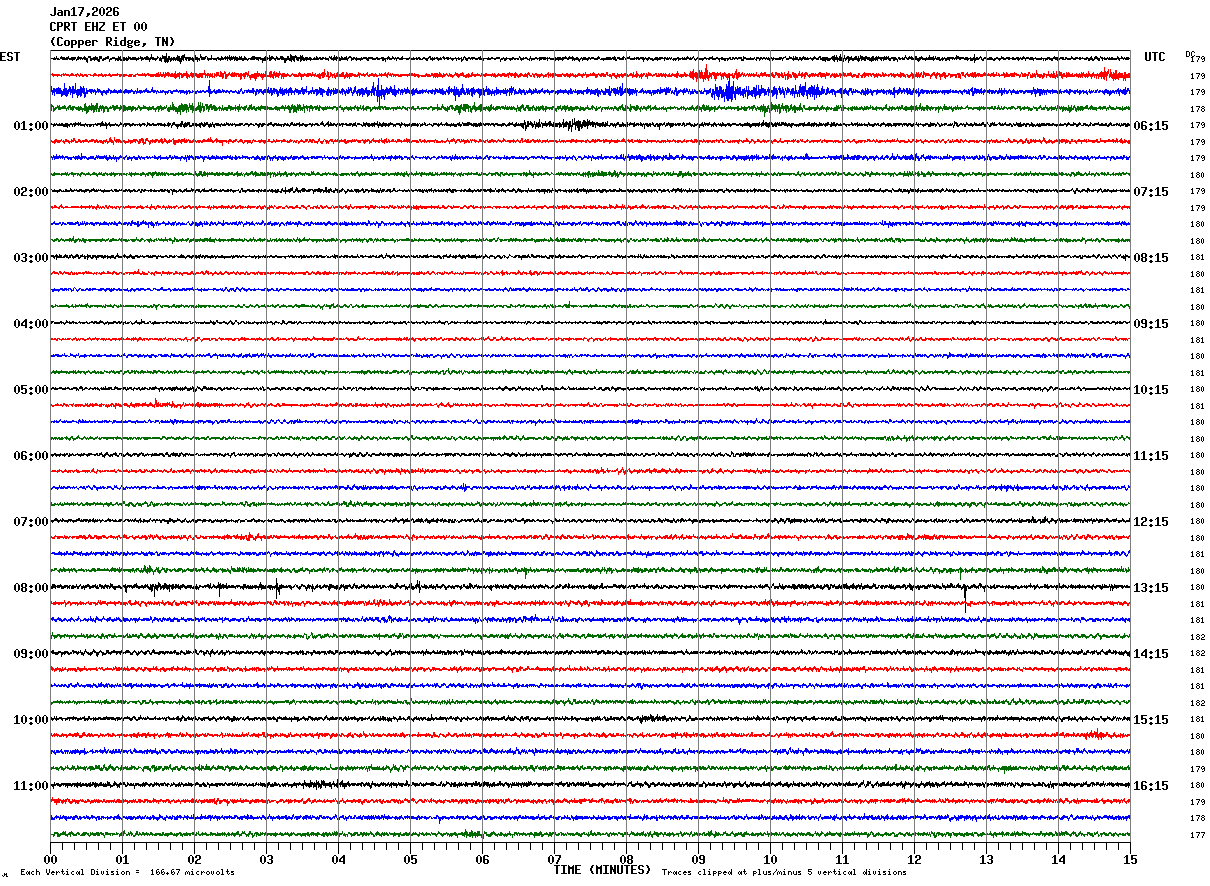
Task: Click the 13:15 UTC row label
Action: pyautogui.click(x=1151, y=588)
